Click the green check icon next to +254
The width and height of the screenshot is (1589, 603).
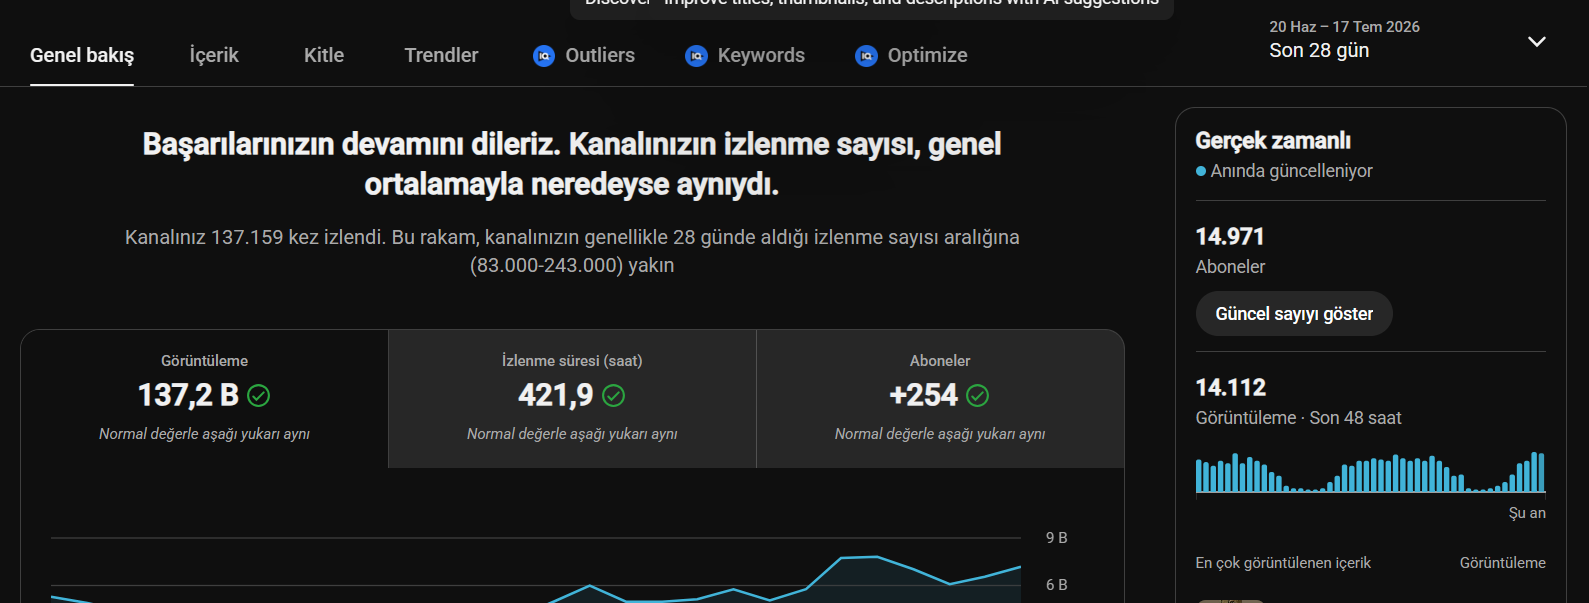coord(978,396)
